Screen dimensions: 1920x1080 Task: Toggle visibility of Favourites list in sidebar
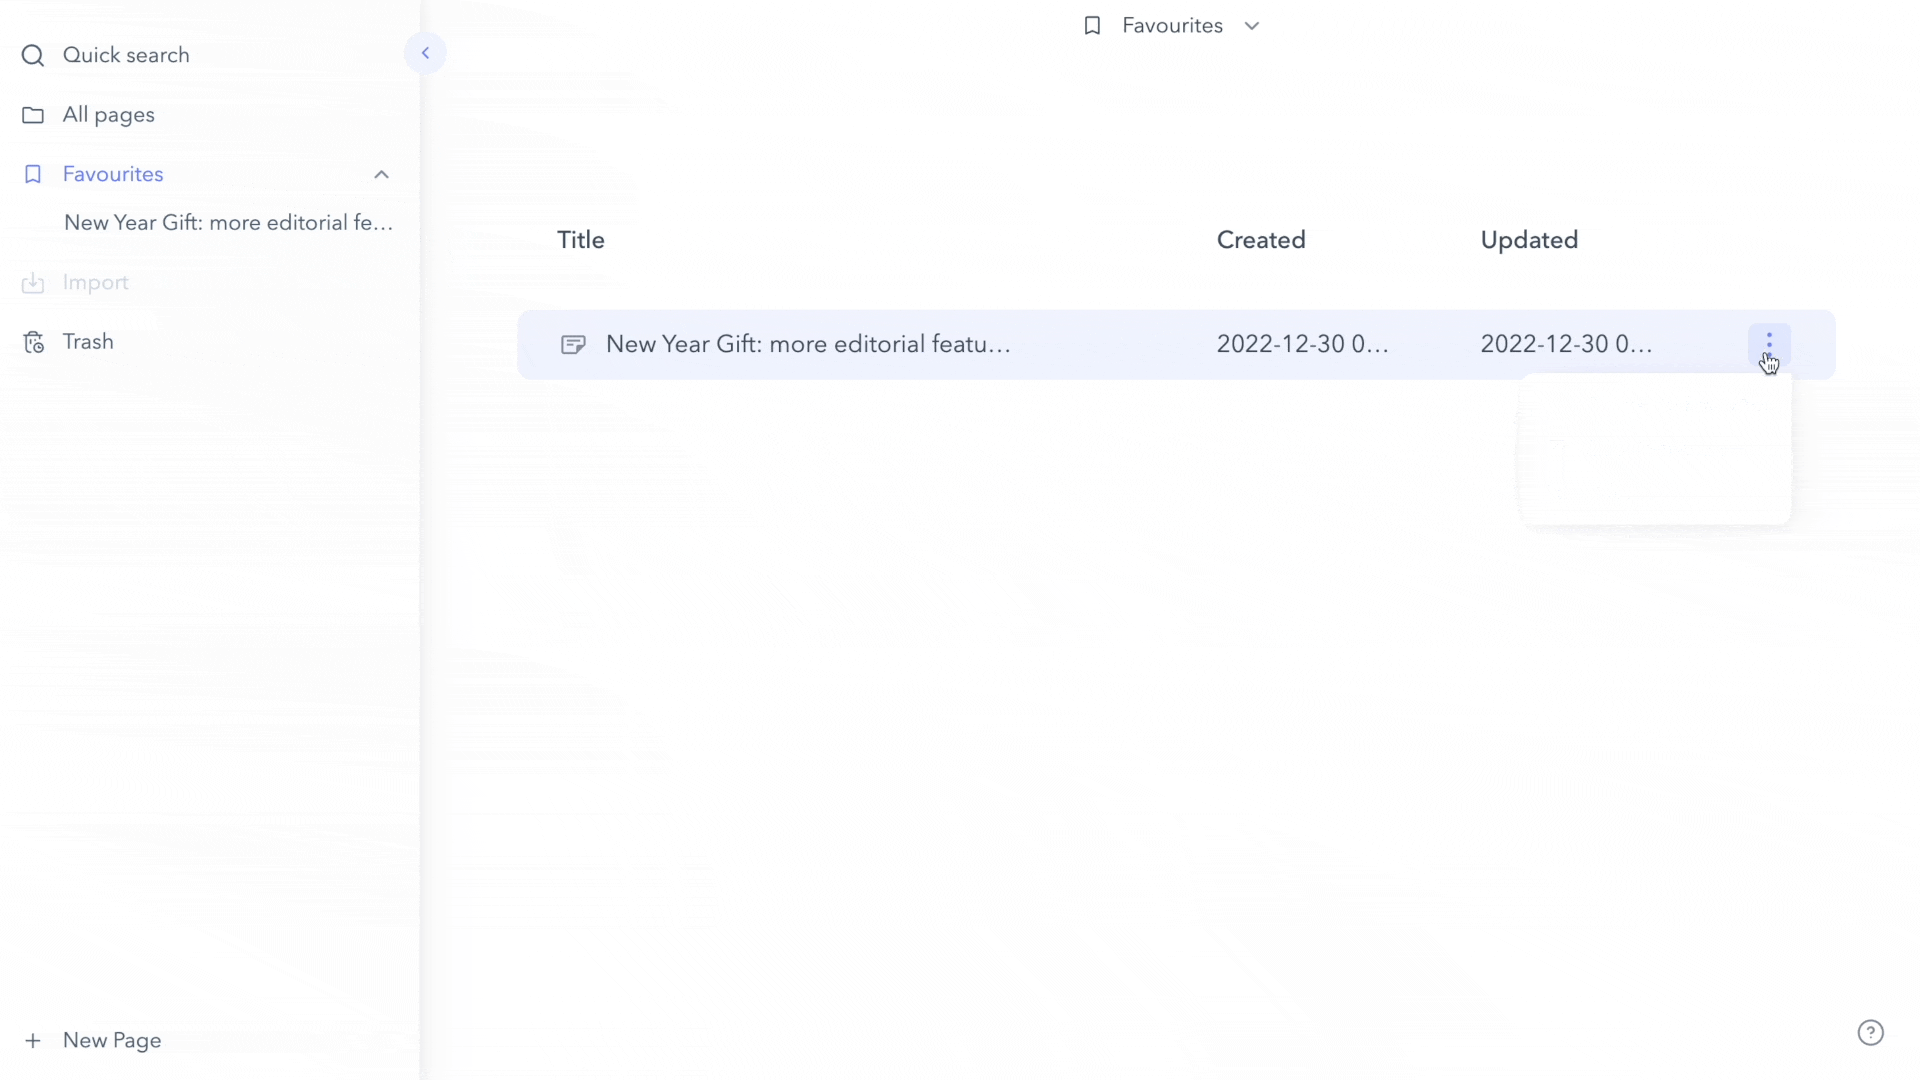click(x=381, y=173)
